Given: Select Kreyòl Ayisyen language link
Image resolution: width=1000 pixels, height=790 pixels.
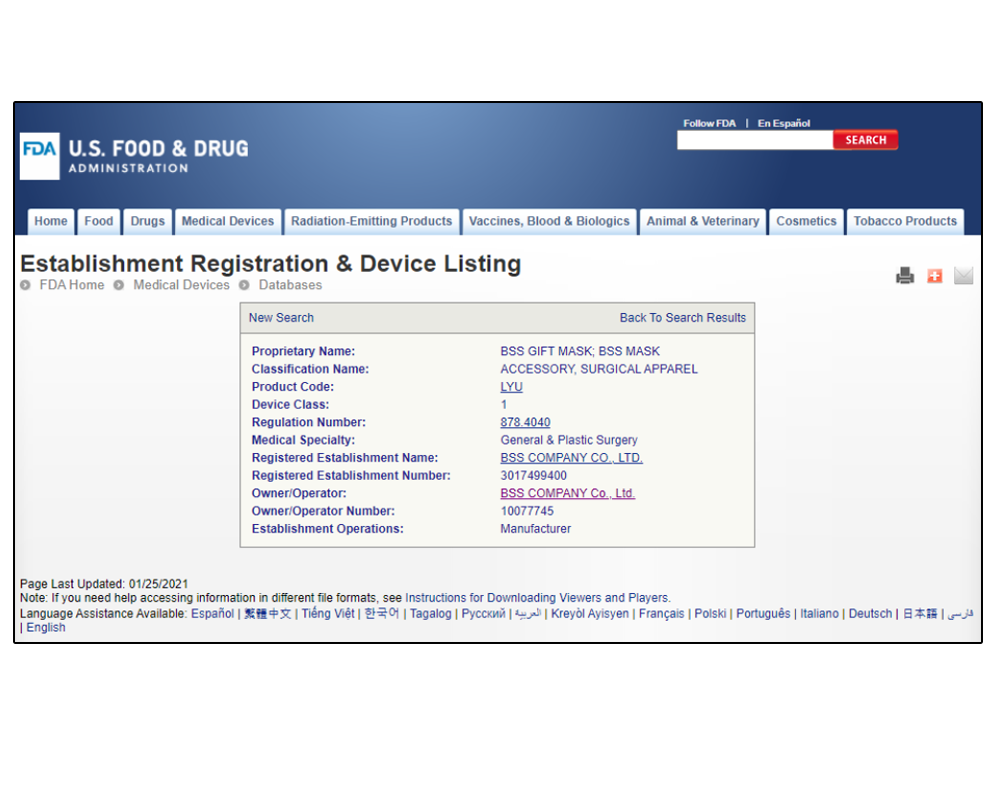Looking at the screenshot, I should pyautogui.click(x=590, y=613).
